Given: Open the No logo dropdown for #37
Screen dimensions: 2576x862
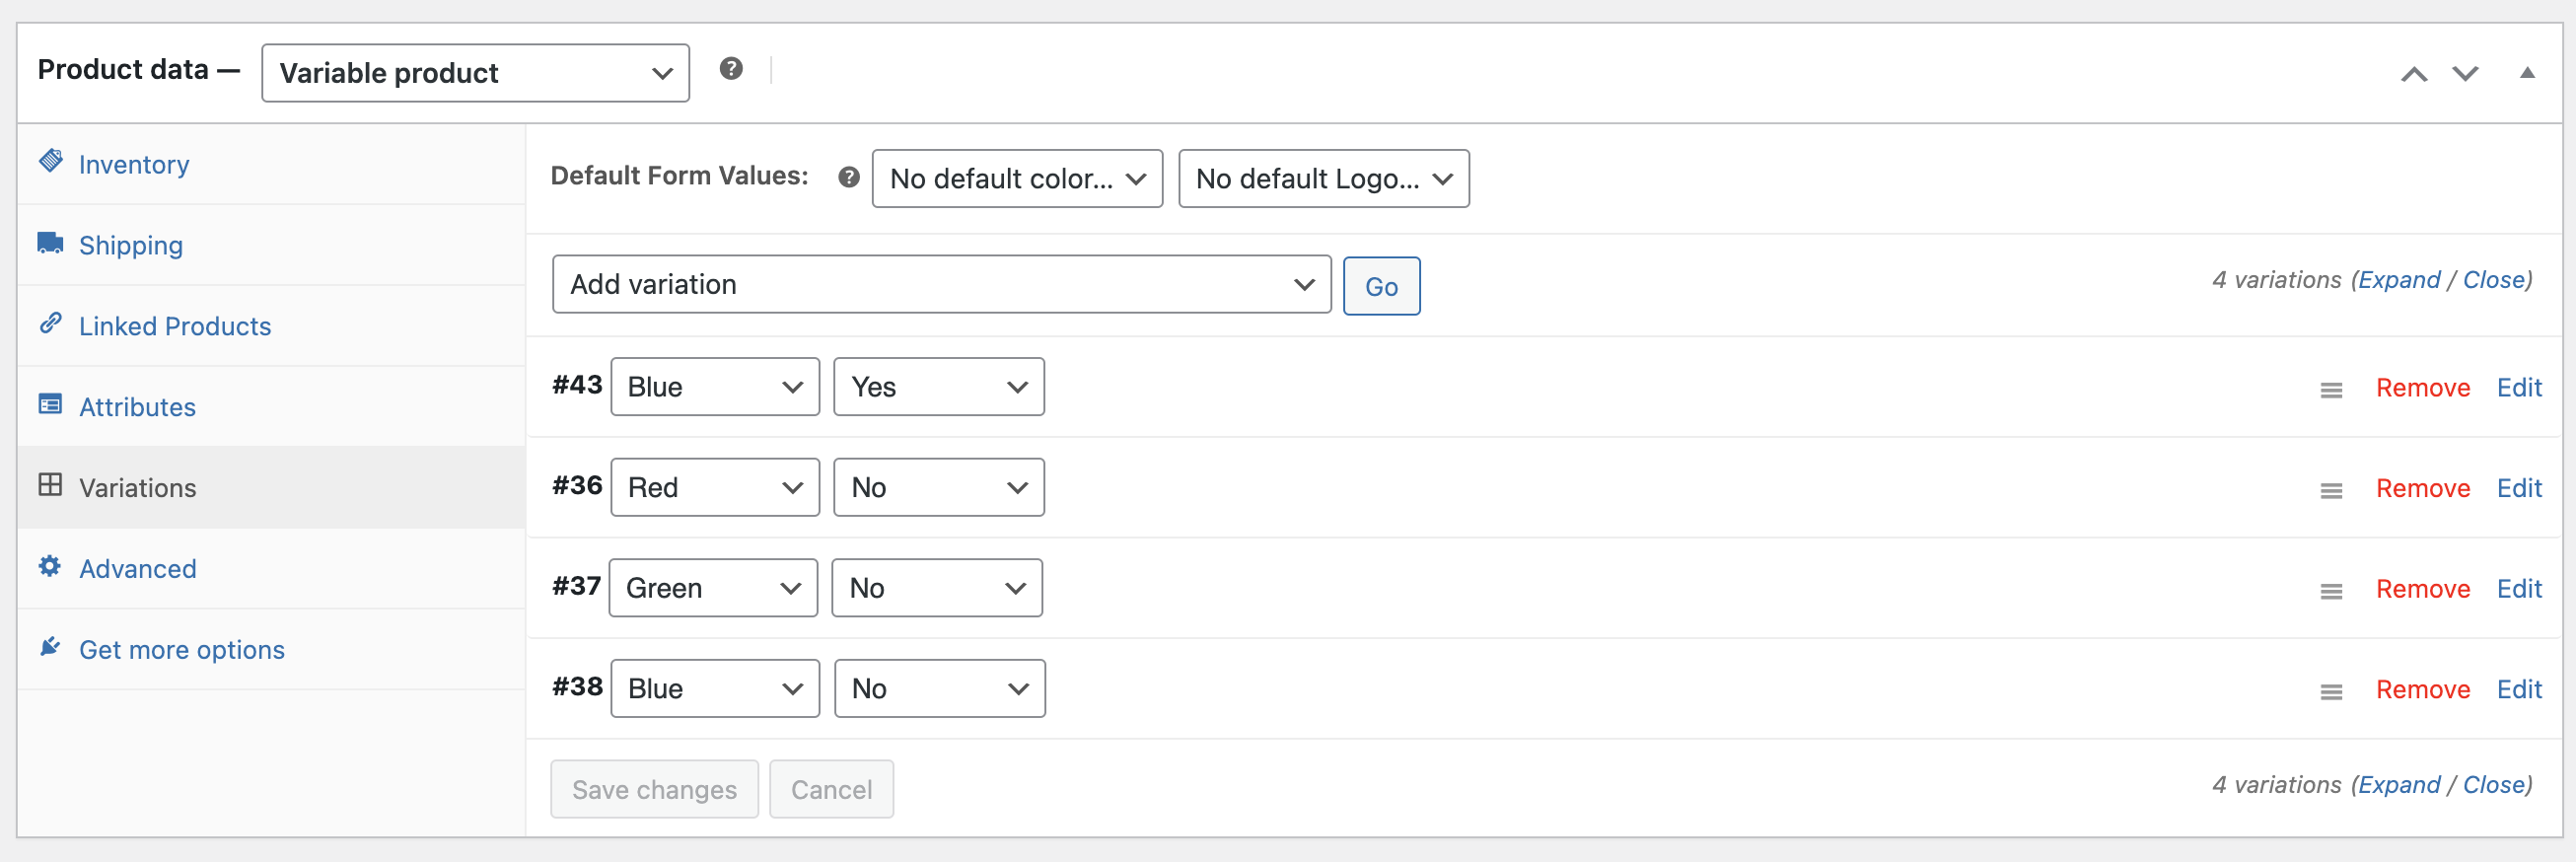Looking at the screenshot, I should coord(937,588).
